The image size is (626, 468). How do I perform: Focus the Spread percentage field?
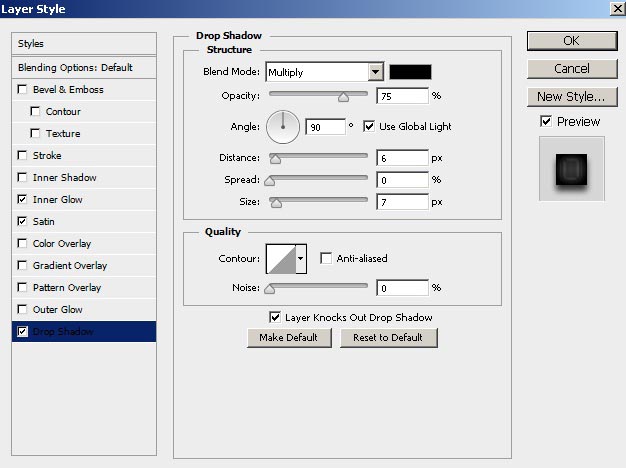(402, 180)
